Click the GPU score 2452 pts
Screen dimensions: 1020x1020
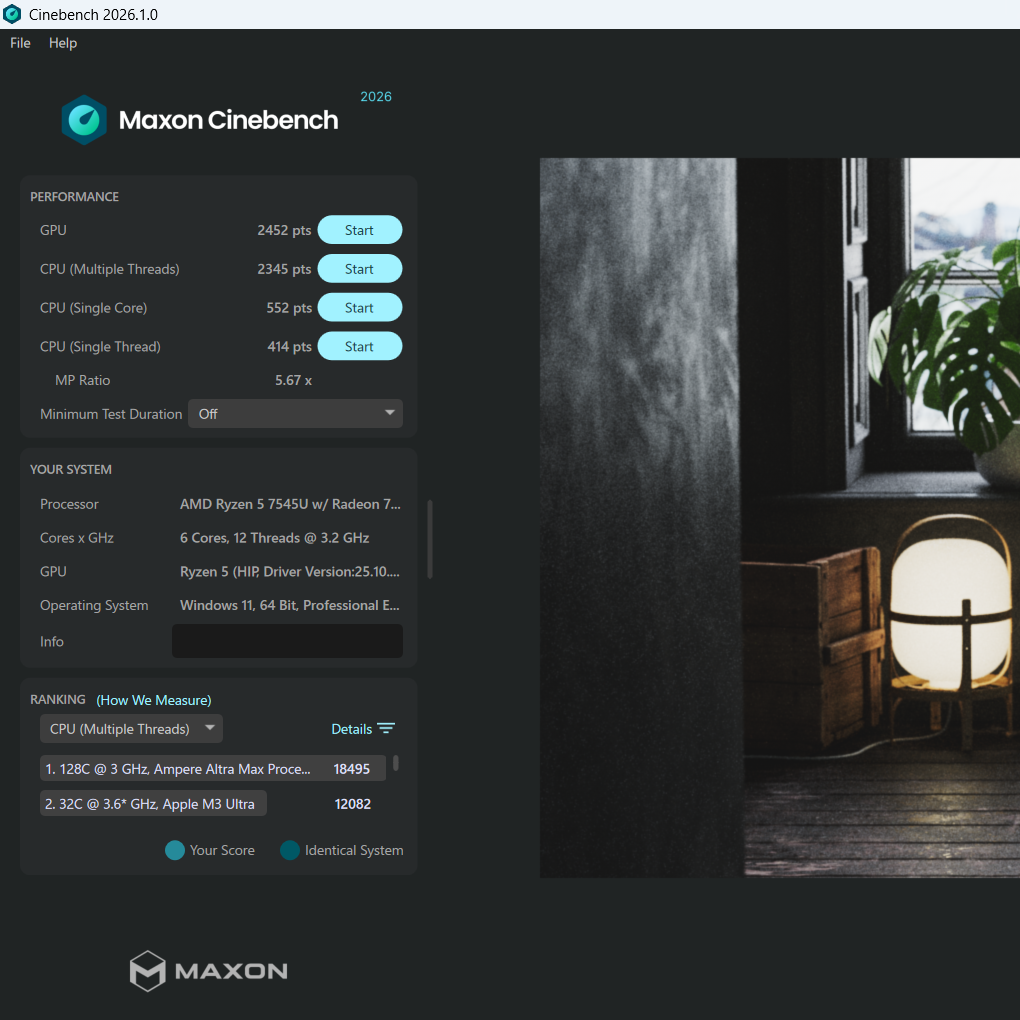point(284,230)
